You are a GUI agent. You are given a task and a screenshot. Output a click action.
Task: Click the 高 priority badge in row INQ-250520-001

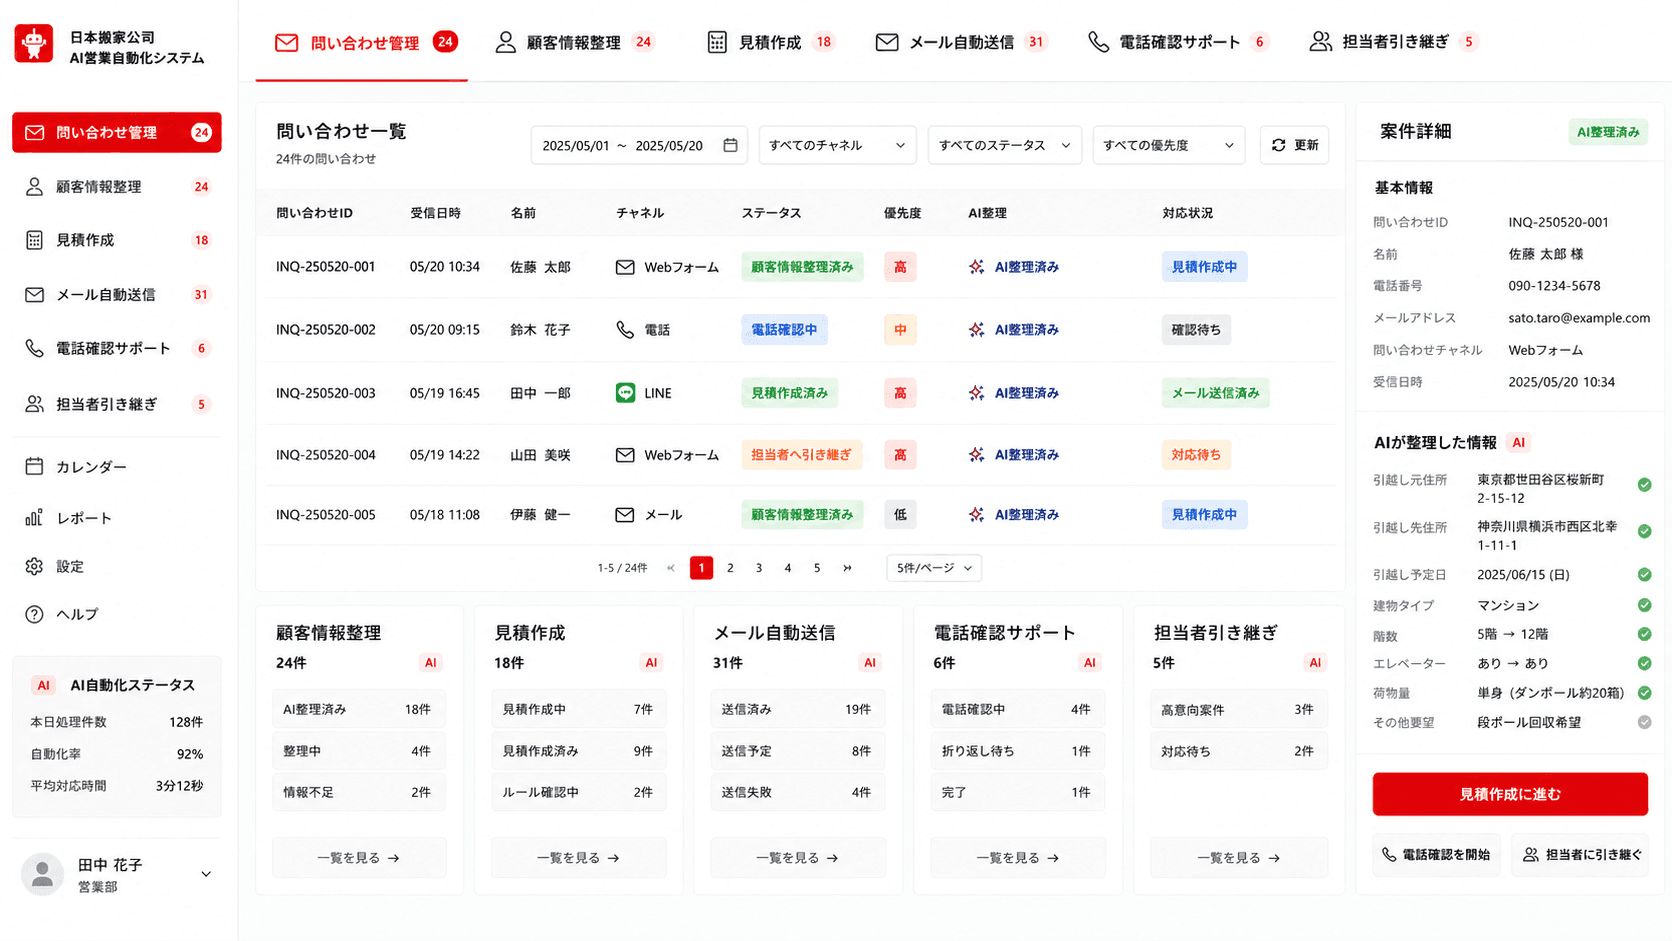pyautogui.click(x=900, y=267)
